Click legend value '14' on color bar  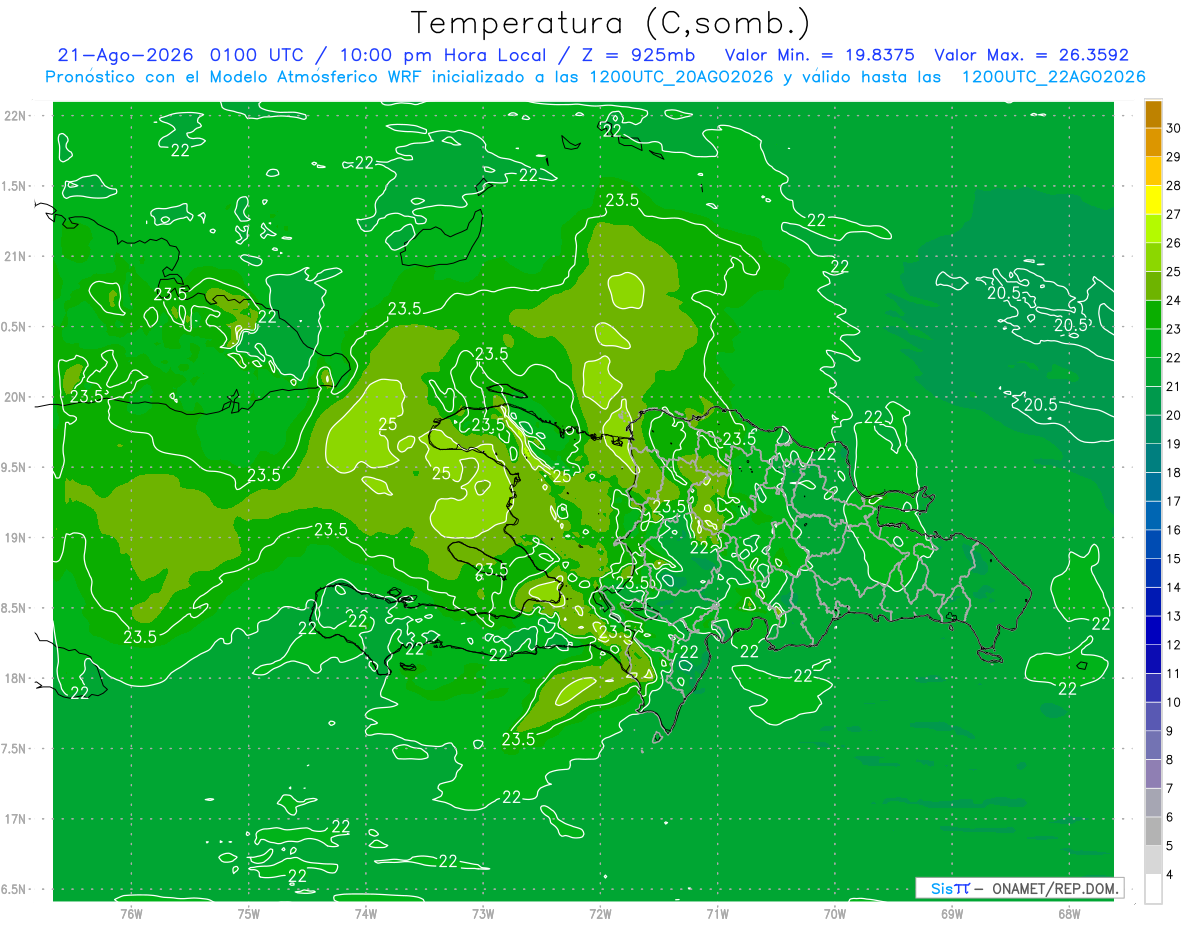[1173, 587]
